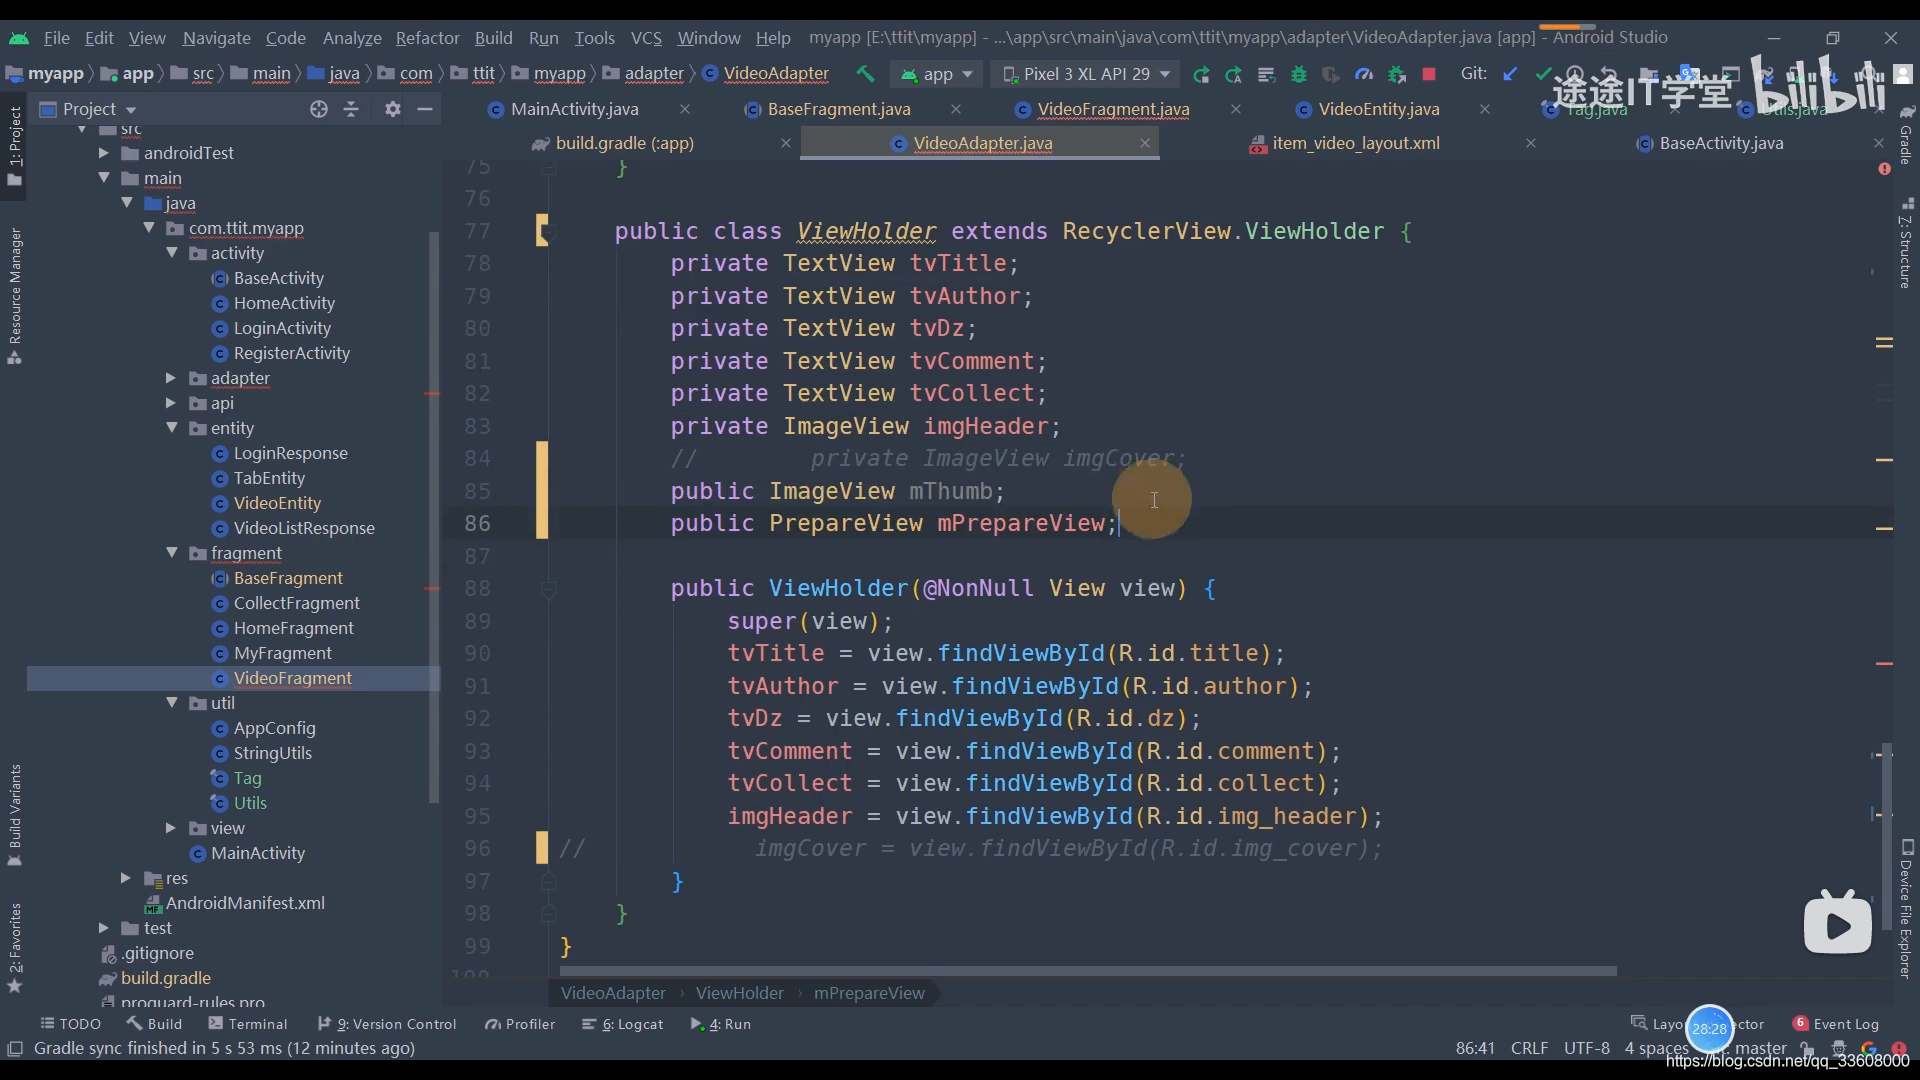Click the VideoAdapter breadcrumb in navigation bar

pos(766,74)
